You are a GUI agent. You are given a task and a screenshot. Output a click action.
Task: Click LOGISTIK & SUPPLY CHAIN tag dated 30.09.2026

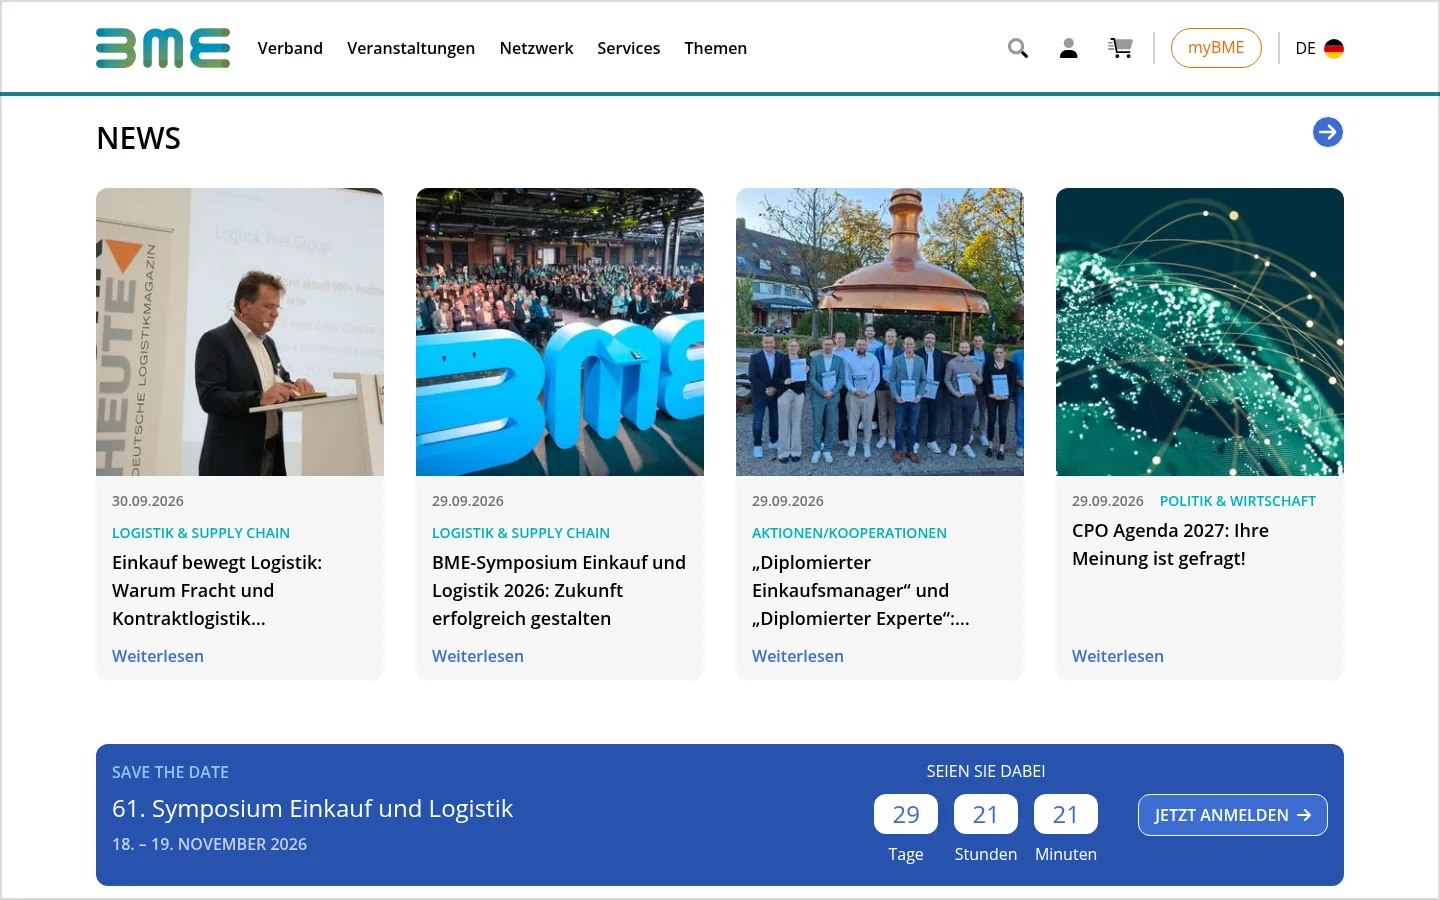(x=201, y=533)
